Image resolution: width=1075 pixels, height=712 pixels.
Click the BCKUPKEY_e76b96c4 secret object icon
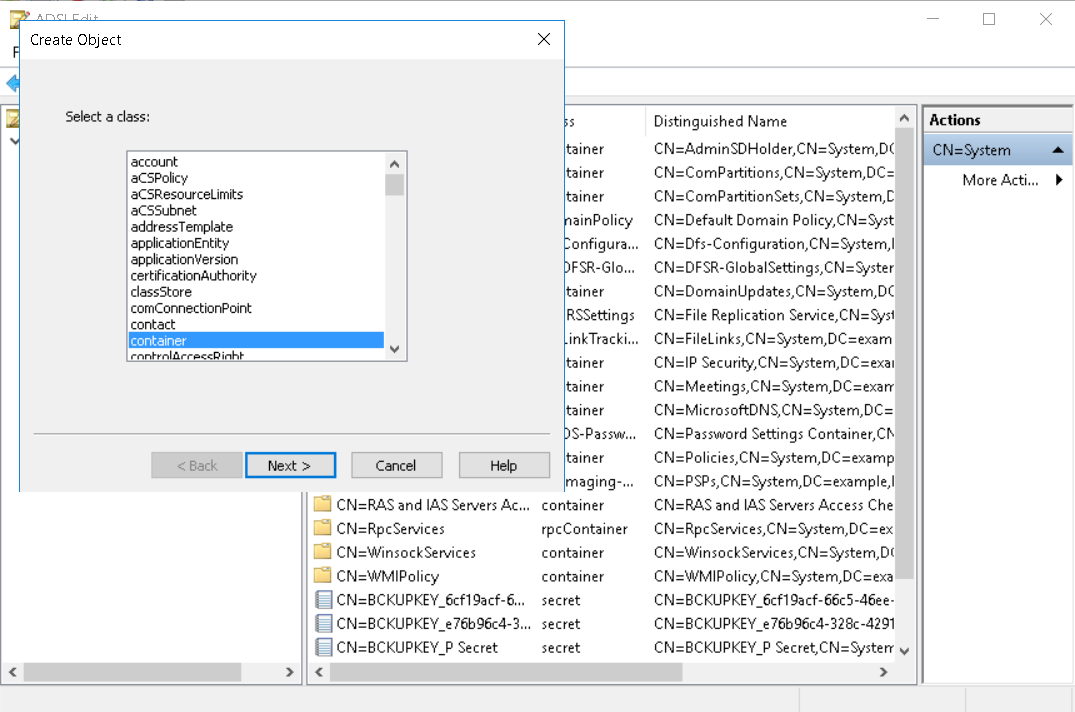point(322,624)
